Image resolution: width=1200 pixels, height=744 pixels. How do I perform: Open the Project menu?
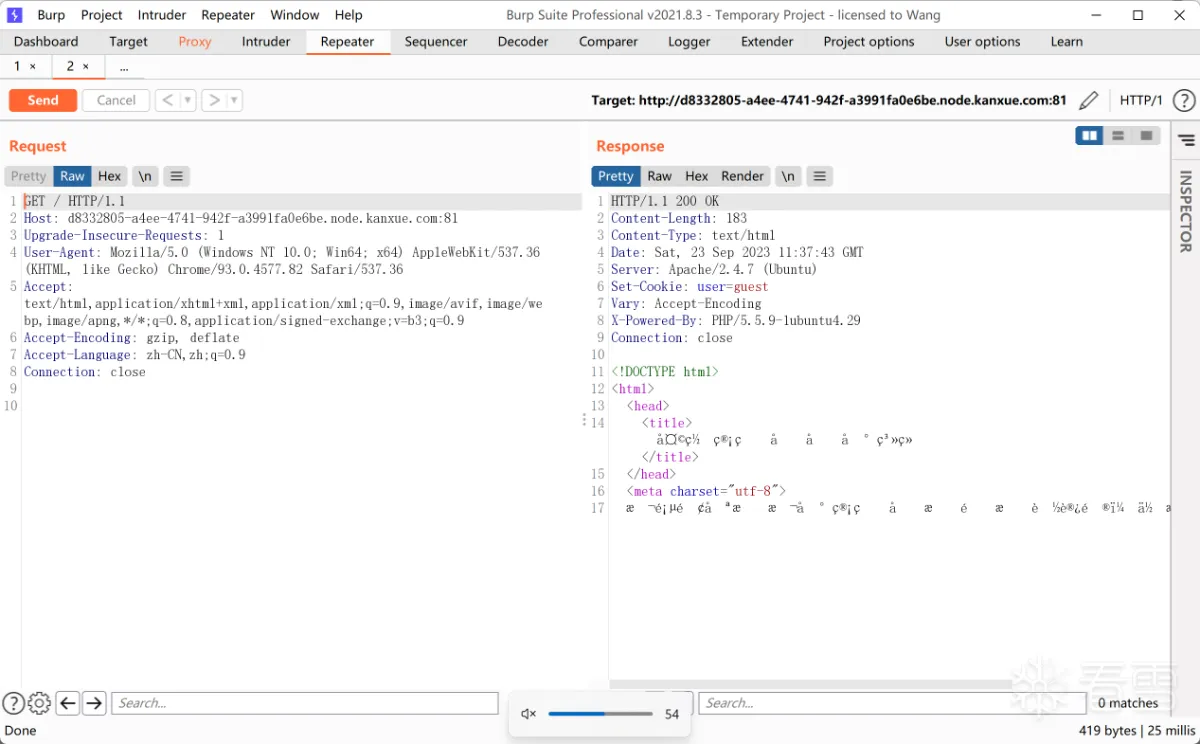pyautogui.click(x=102, y=15)
